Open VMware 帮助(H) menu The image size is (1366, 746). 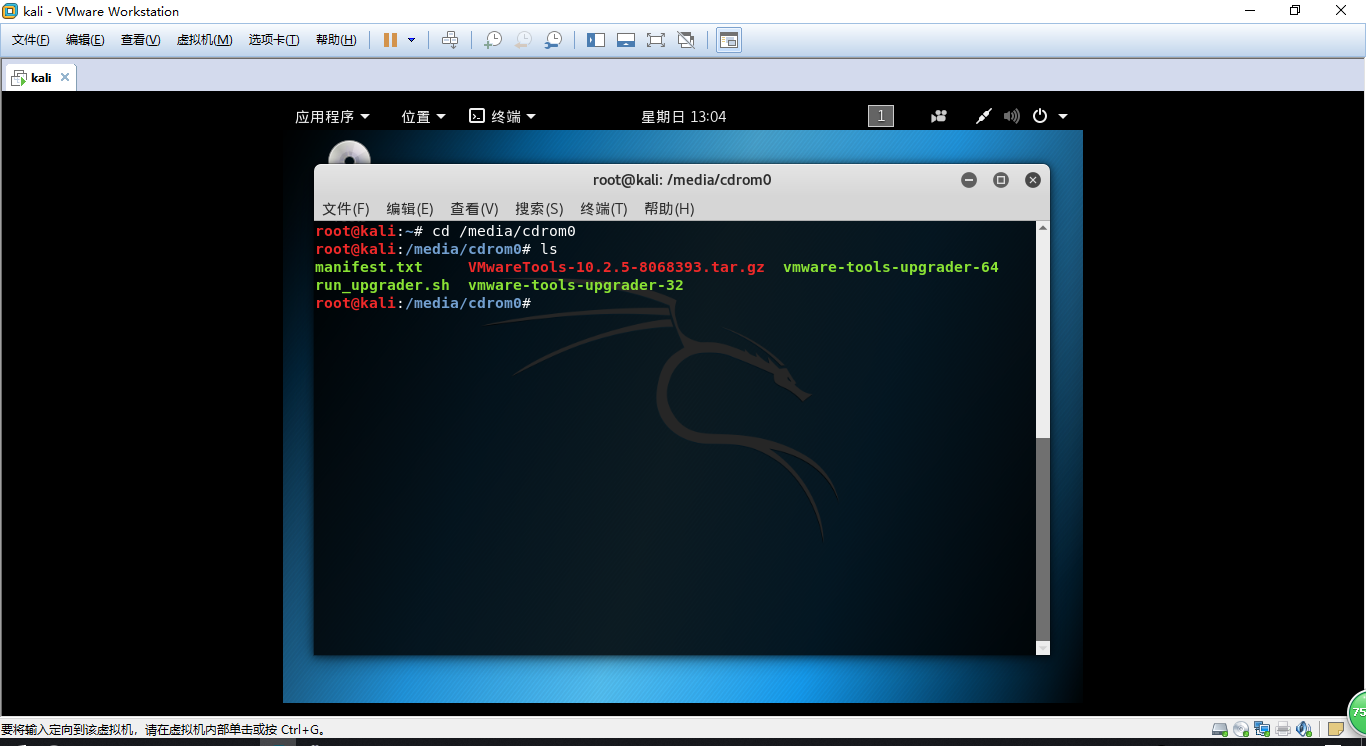336,40
